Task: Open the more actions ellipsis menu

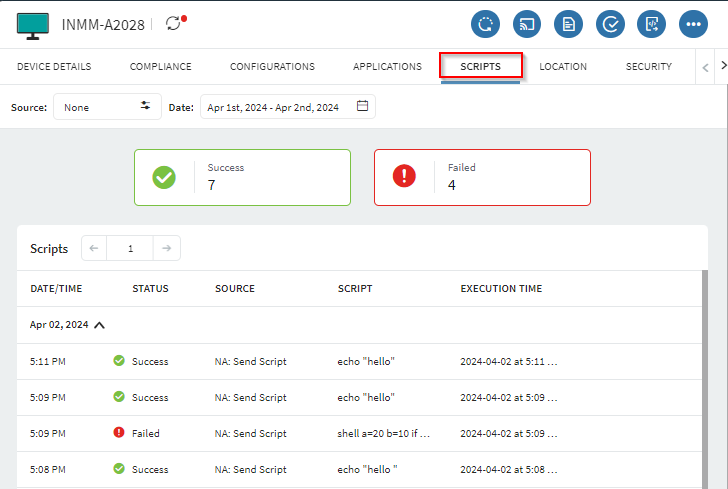Action: click(693, 24)
